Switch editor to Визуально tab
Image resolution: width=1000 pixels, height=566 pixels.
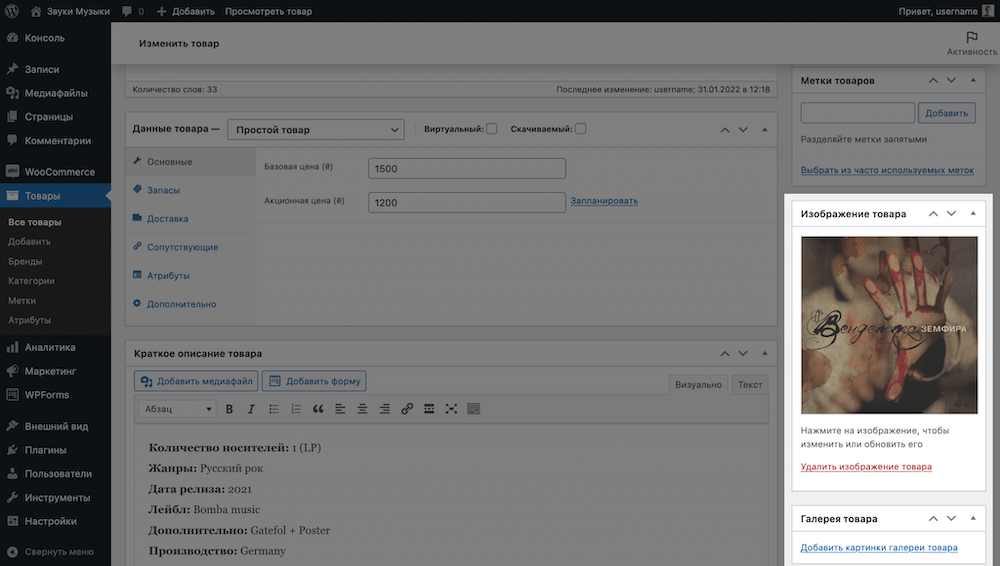pyautogui.click(x=698, y=385)
